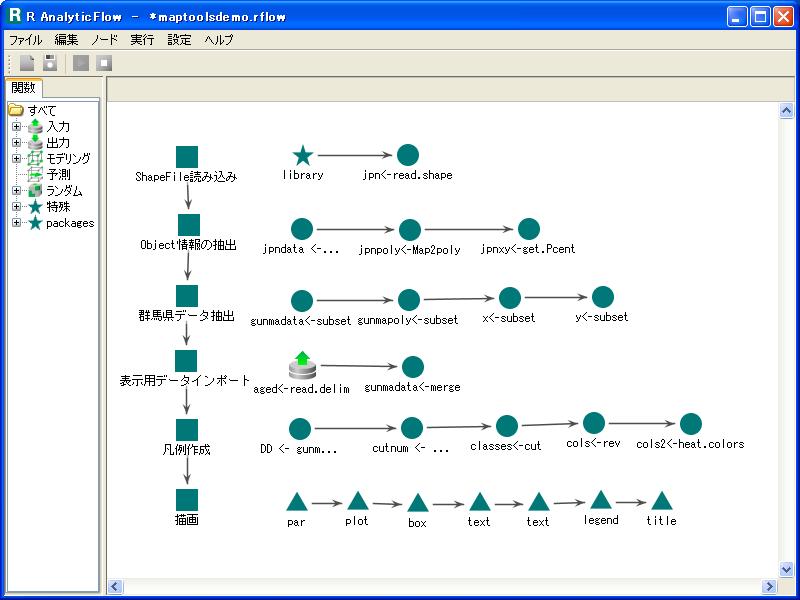
Task: Click the horizontal scrollbar right arrow
Action: 769,587
